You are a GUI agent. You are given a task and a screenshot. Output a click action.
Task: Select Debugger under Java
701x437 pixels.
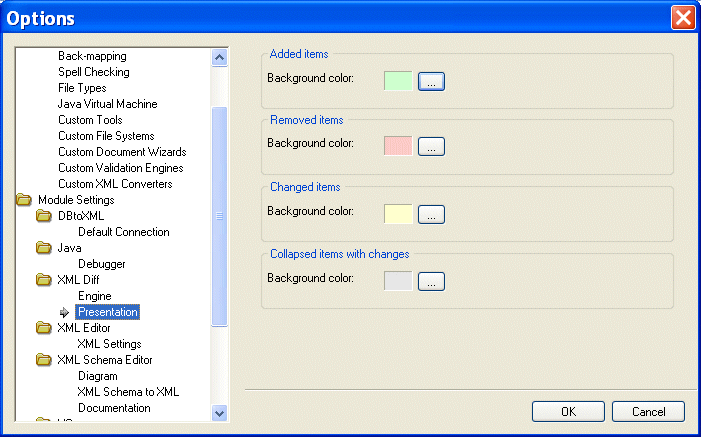click(x=101, y=264)
